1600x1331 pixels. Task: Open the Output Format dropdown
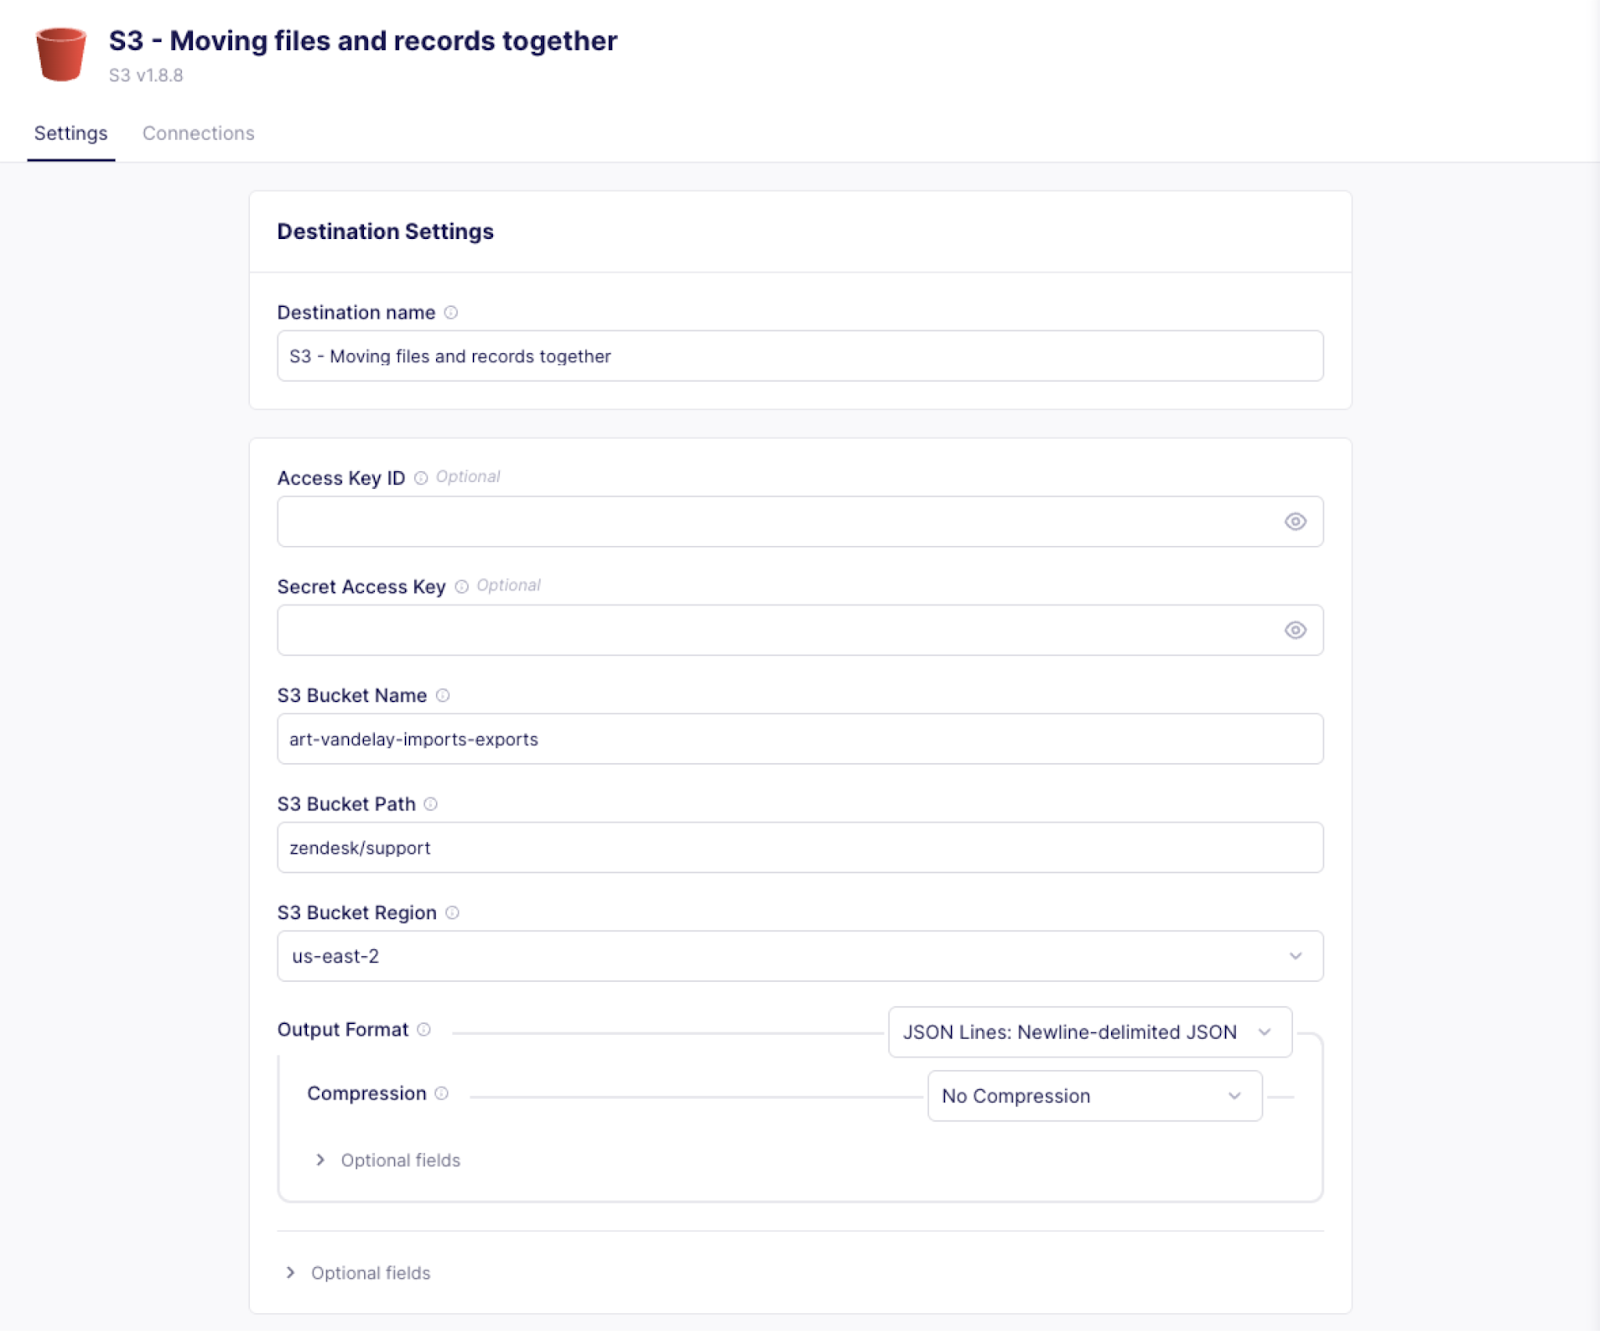1090,1032
